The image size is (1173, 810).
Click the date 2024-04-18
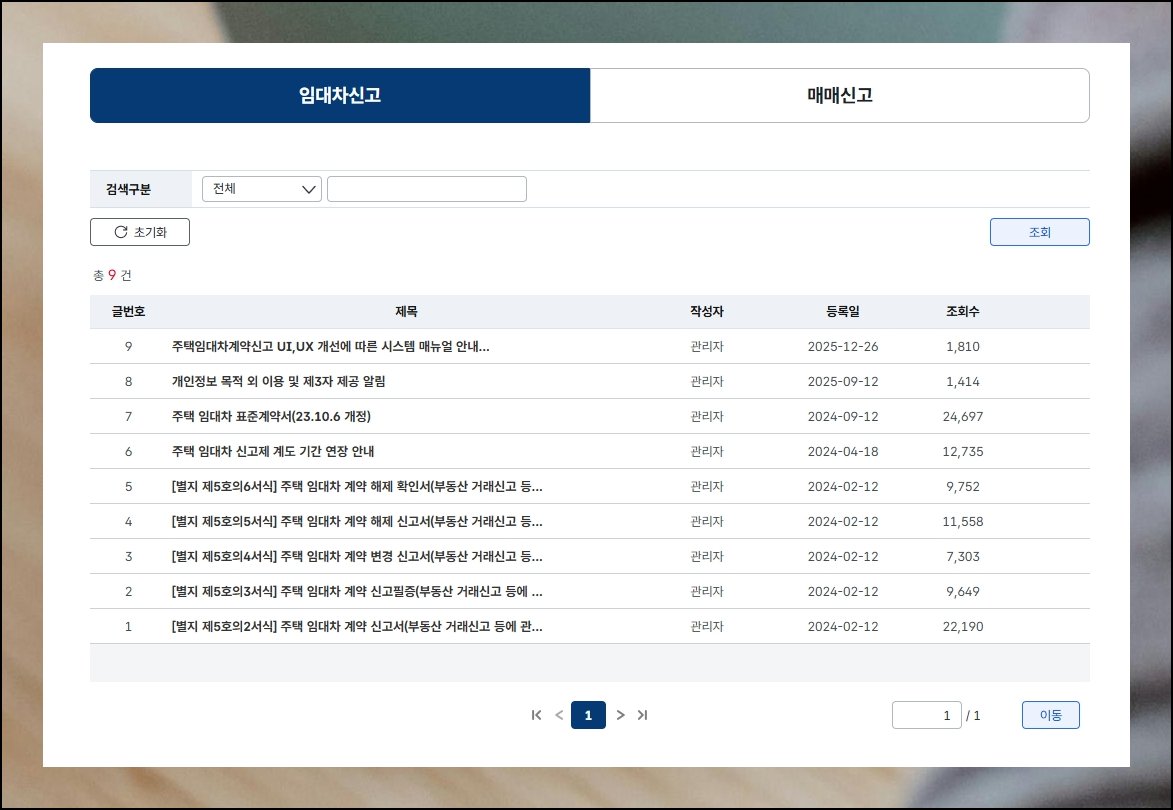click(843, 452)
